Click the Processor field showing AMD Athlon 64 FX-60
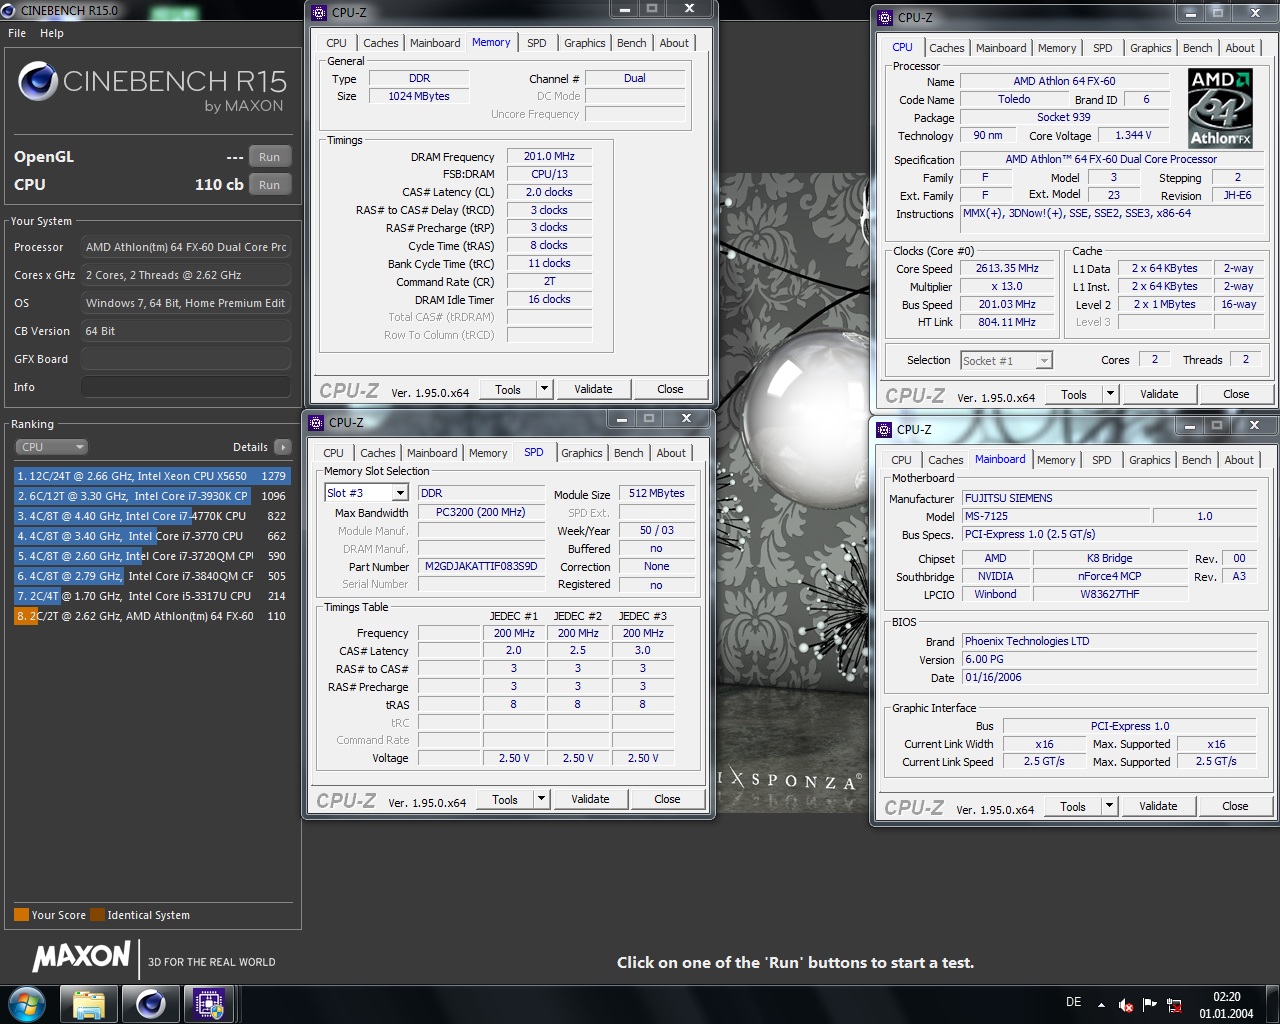The height and width of the screenshot is (1024, 1280). 186,247
